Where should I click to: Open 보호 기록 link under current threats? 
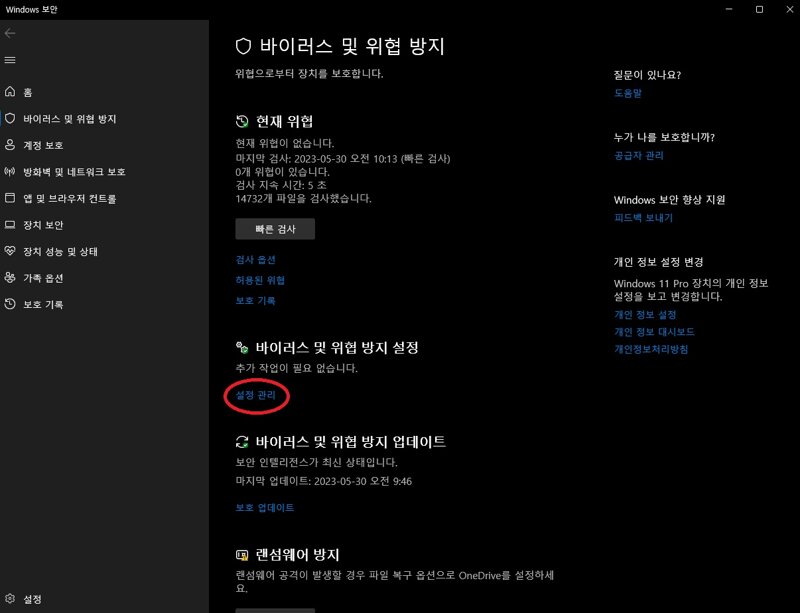click(256, 301)
